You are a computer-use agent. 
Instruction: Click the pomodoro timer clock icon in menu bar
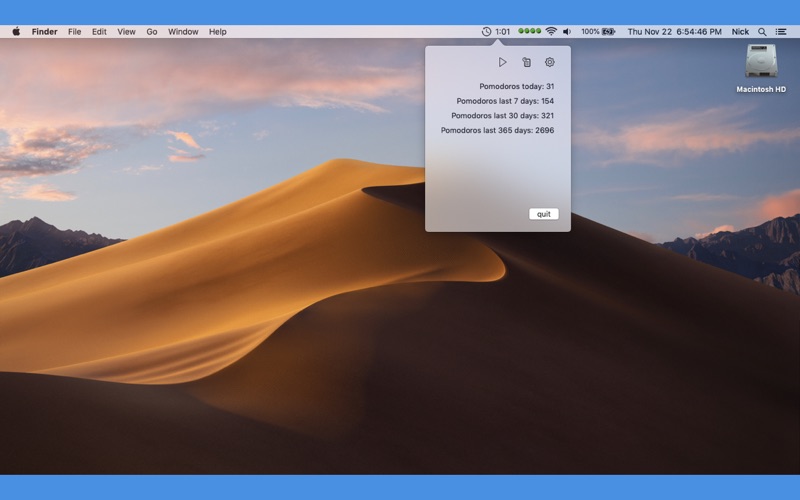click(486, 32)
